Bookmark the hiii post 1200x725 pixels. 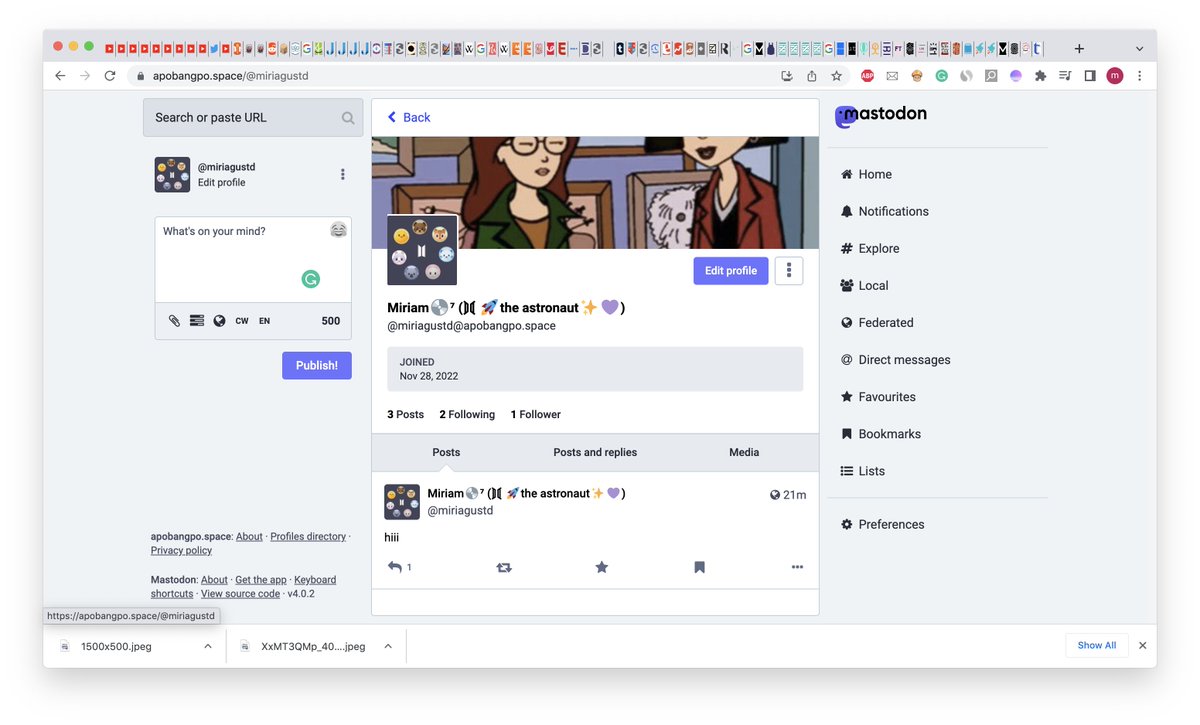(x=699, y=567)
